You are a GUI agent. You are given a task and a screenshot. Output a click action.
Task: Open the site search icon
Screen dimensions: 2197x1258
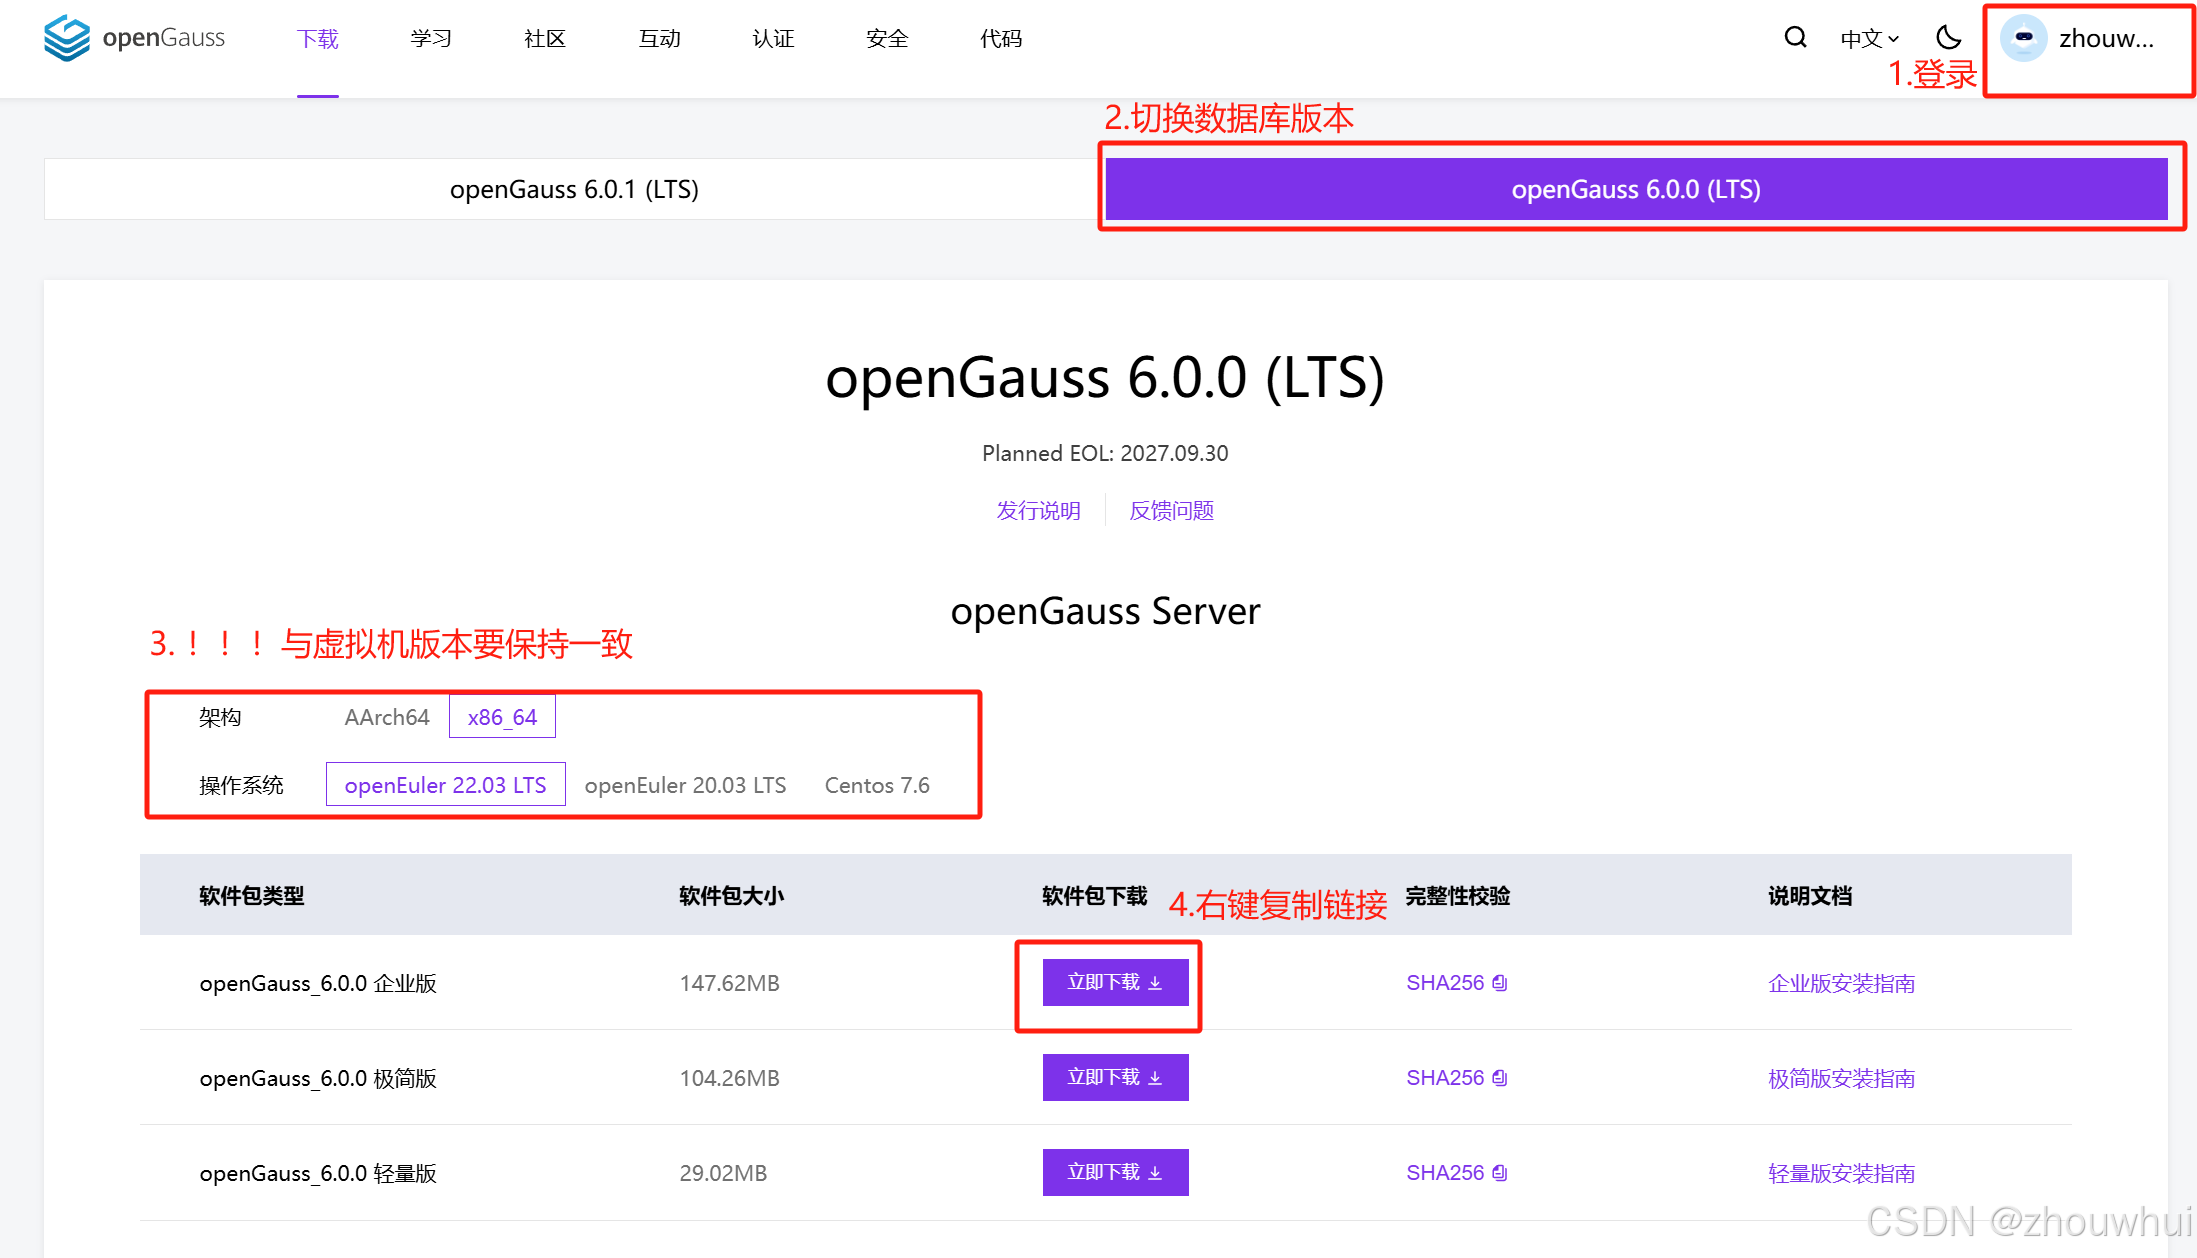click(1795, 38)
